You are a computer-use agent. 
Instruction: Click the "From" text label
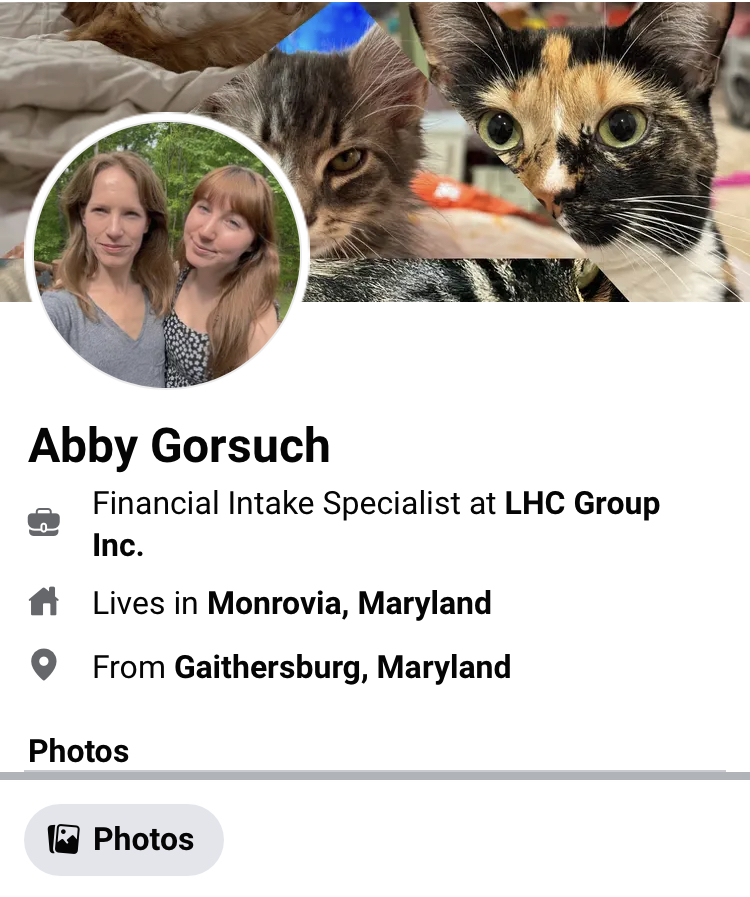tap(129, 667)
